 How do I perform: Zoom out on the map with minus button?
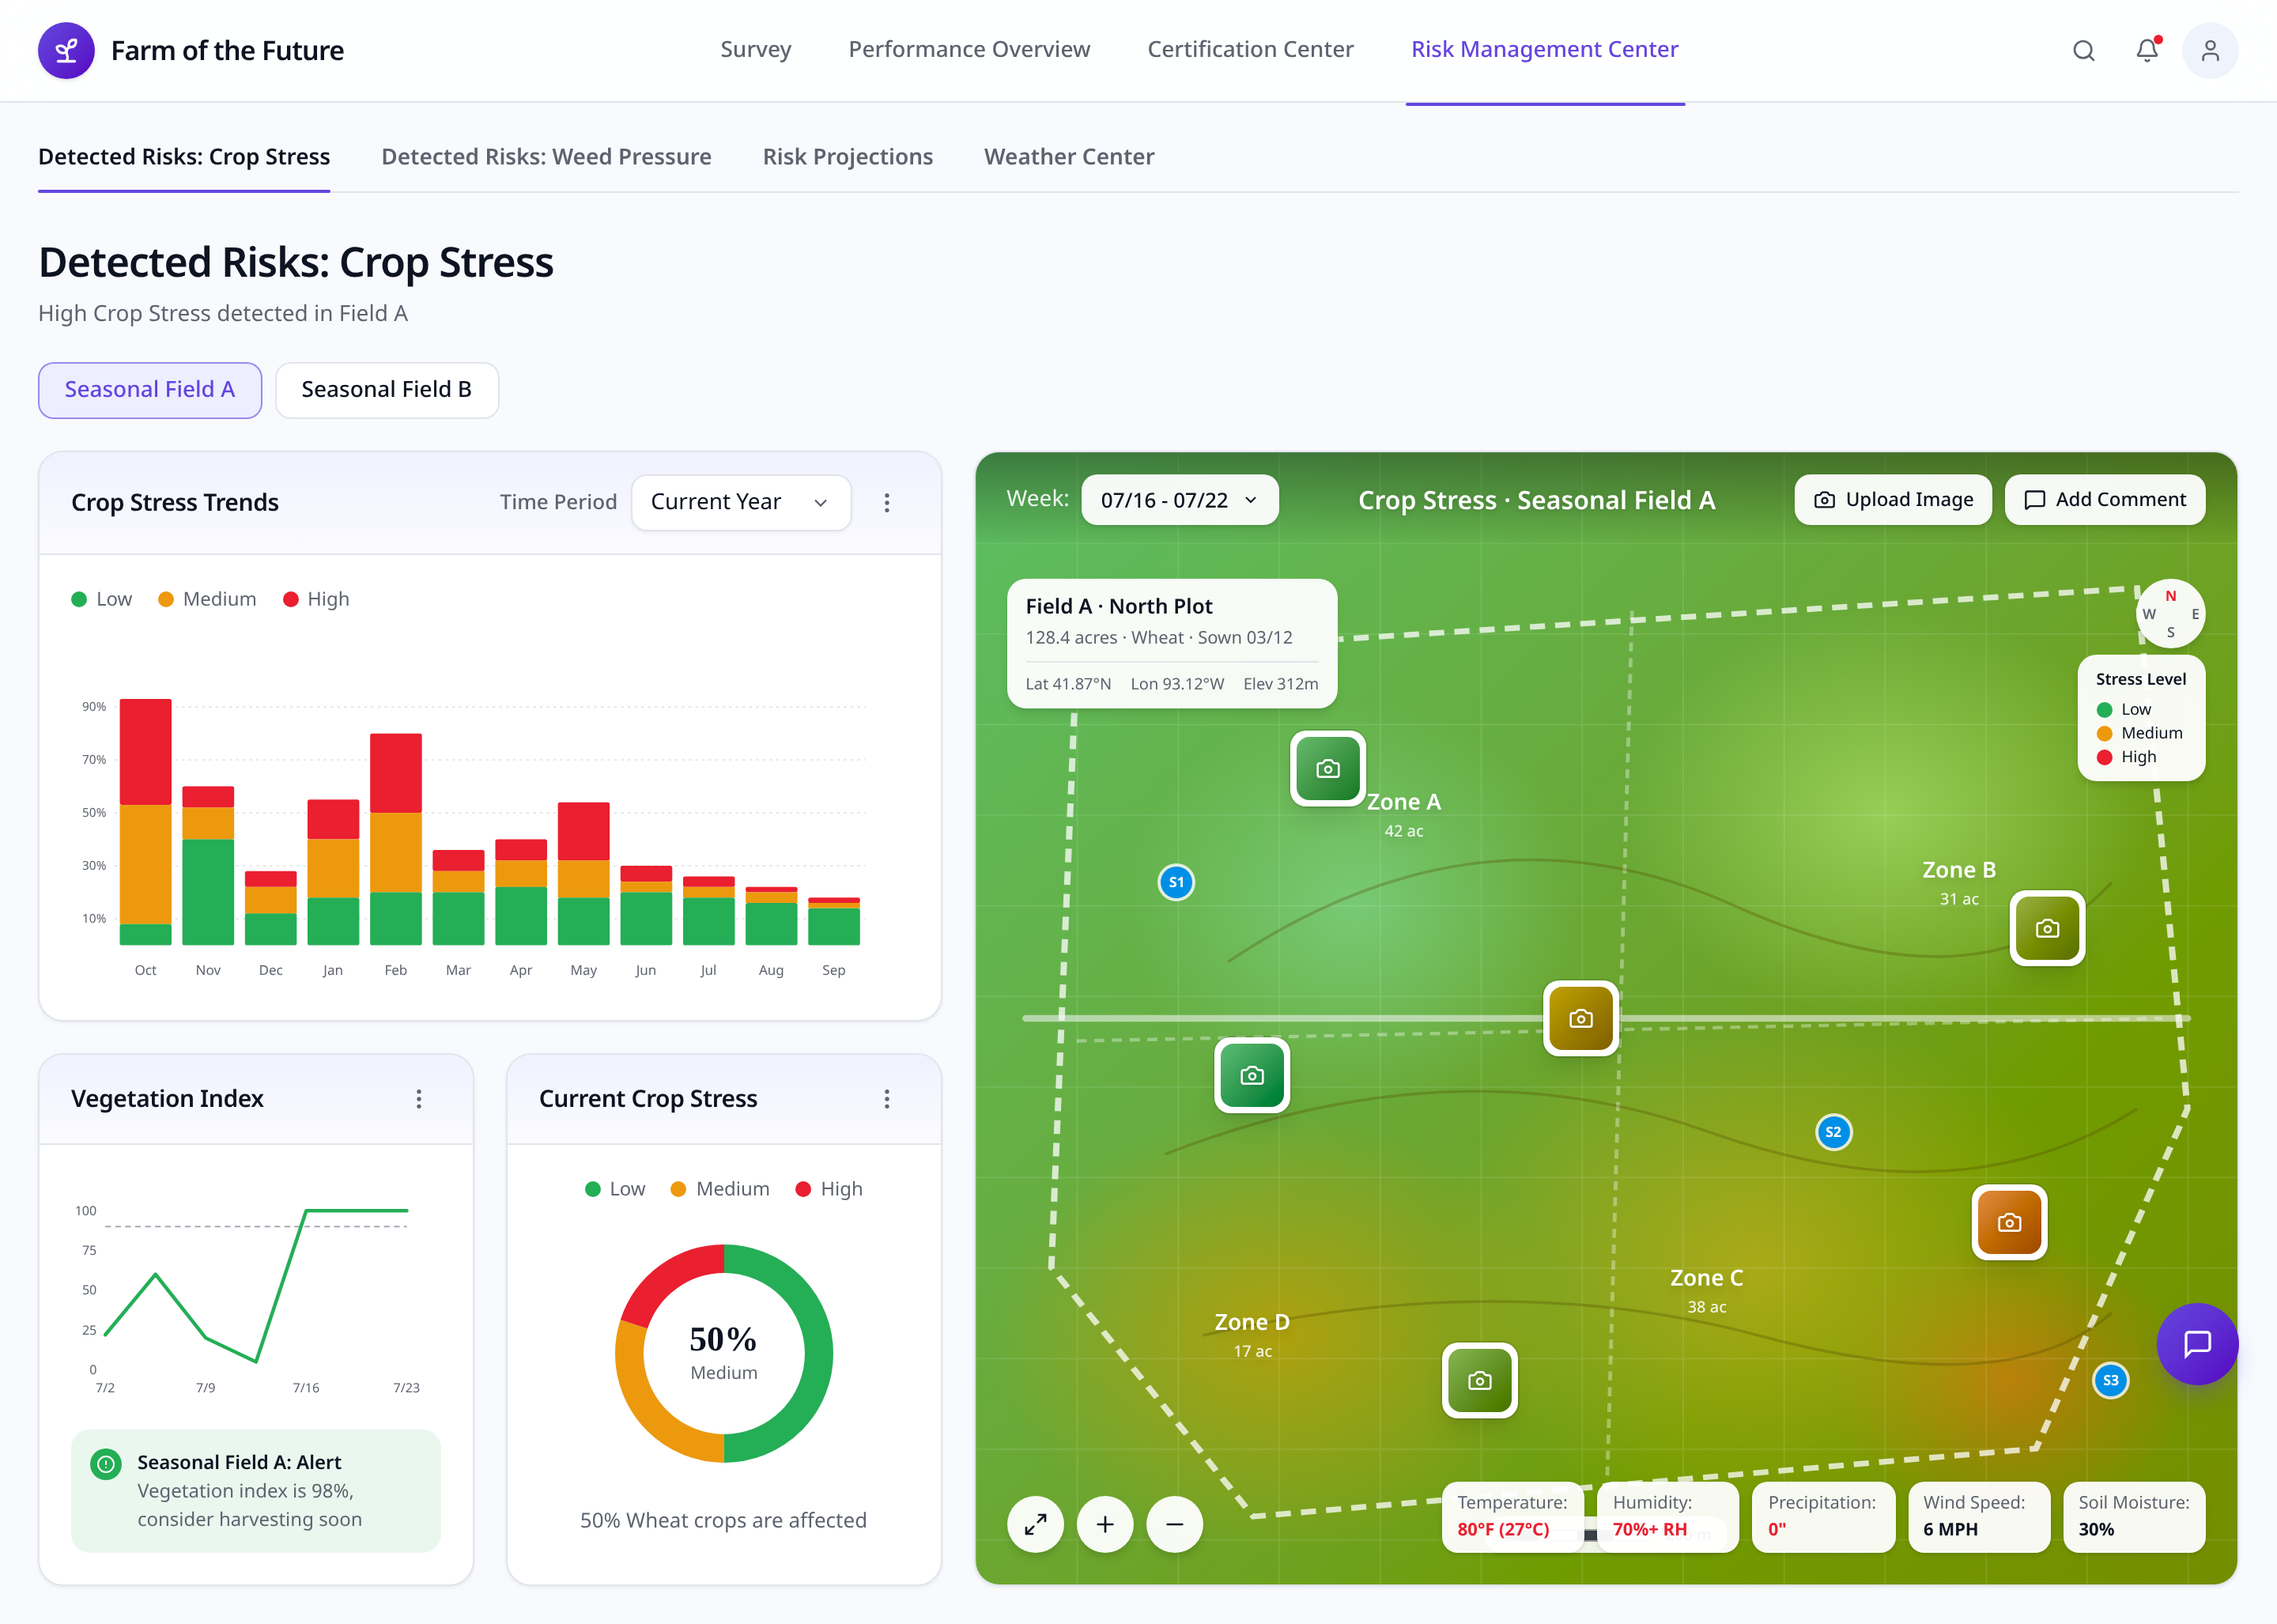pyautogui.click(x=1174, y=1524)
